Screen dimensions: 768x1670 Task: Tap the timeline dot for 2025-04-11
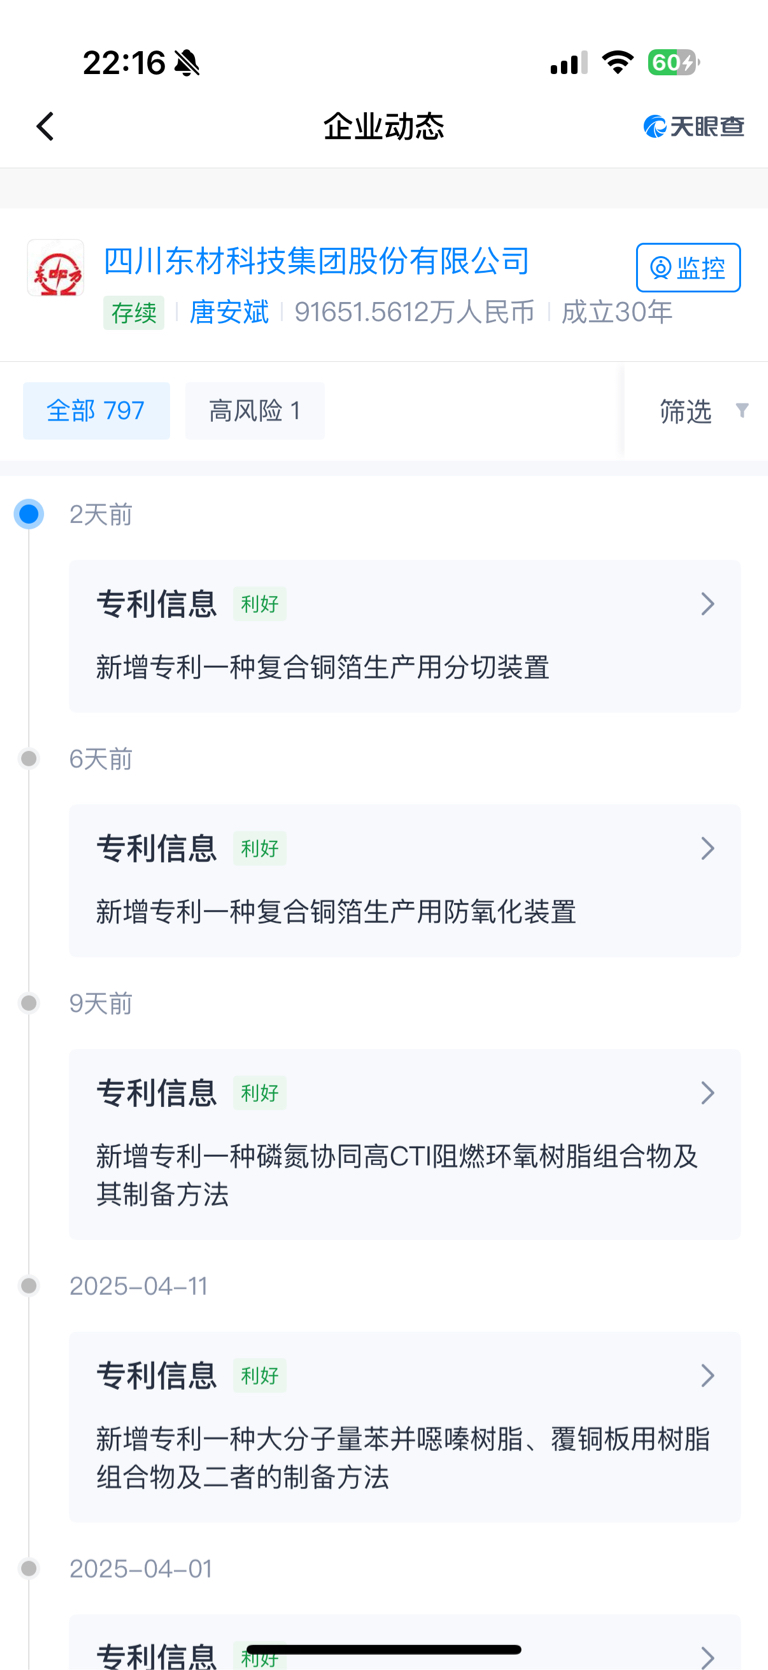[x=29, y=1286]
